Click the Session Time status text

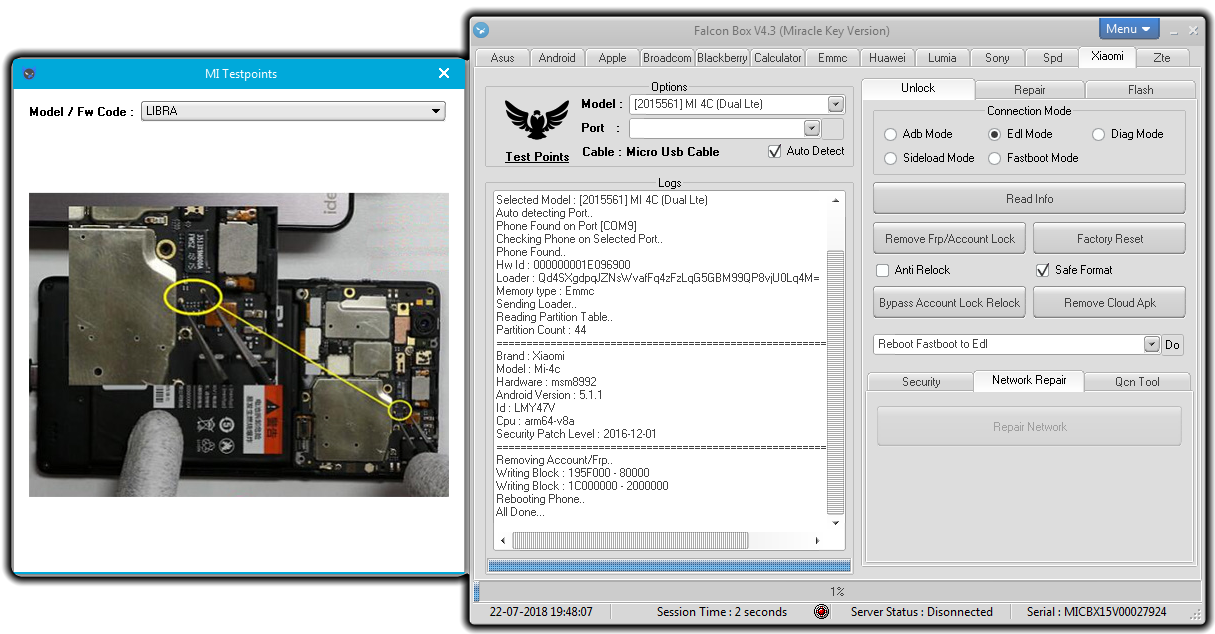pyautogui.click(x=721, y=612)
